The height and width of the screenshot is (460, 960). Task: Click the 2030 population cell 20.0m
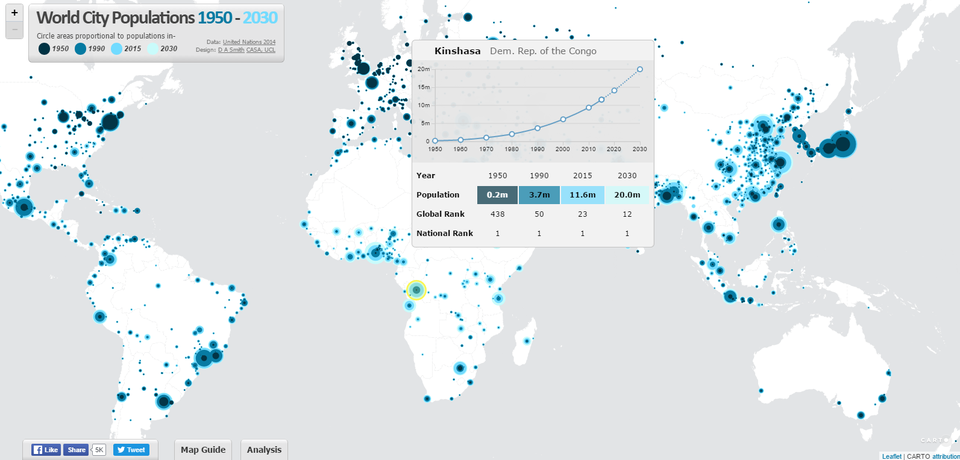click(x=627, y=195)
